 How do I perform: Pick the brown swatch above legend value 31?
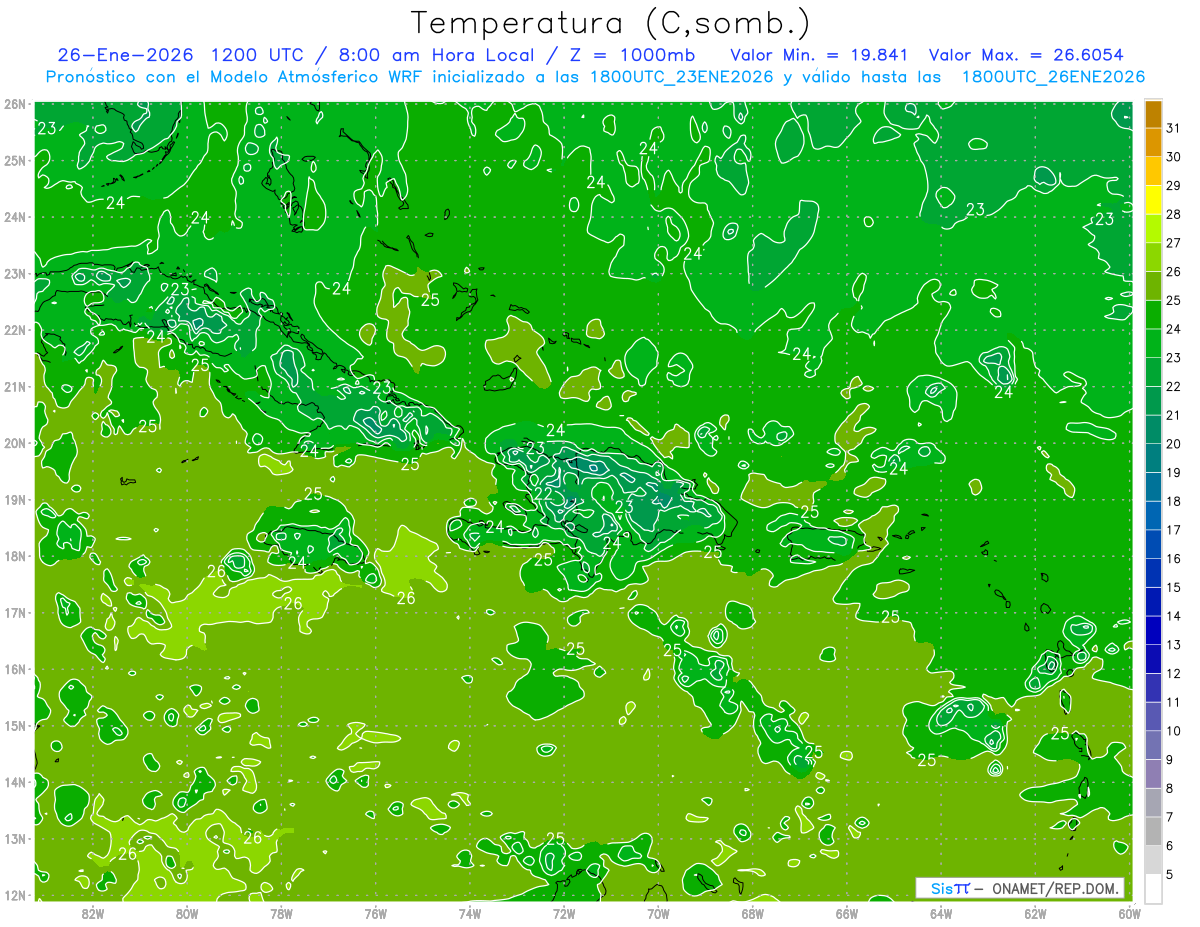click(1153, 115)
